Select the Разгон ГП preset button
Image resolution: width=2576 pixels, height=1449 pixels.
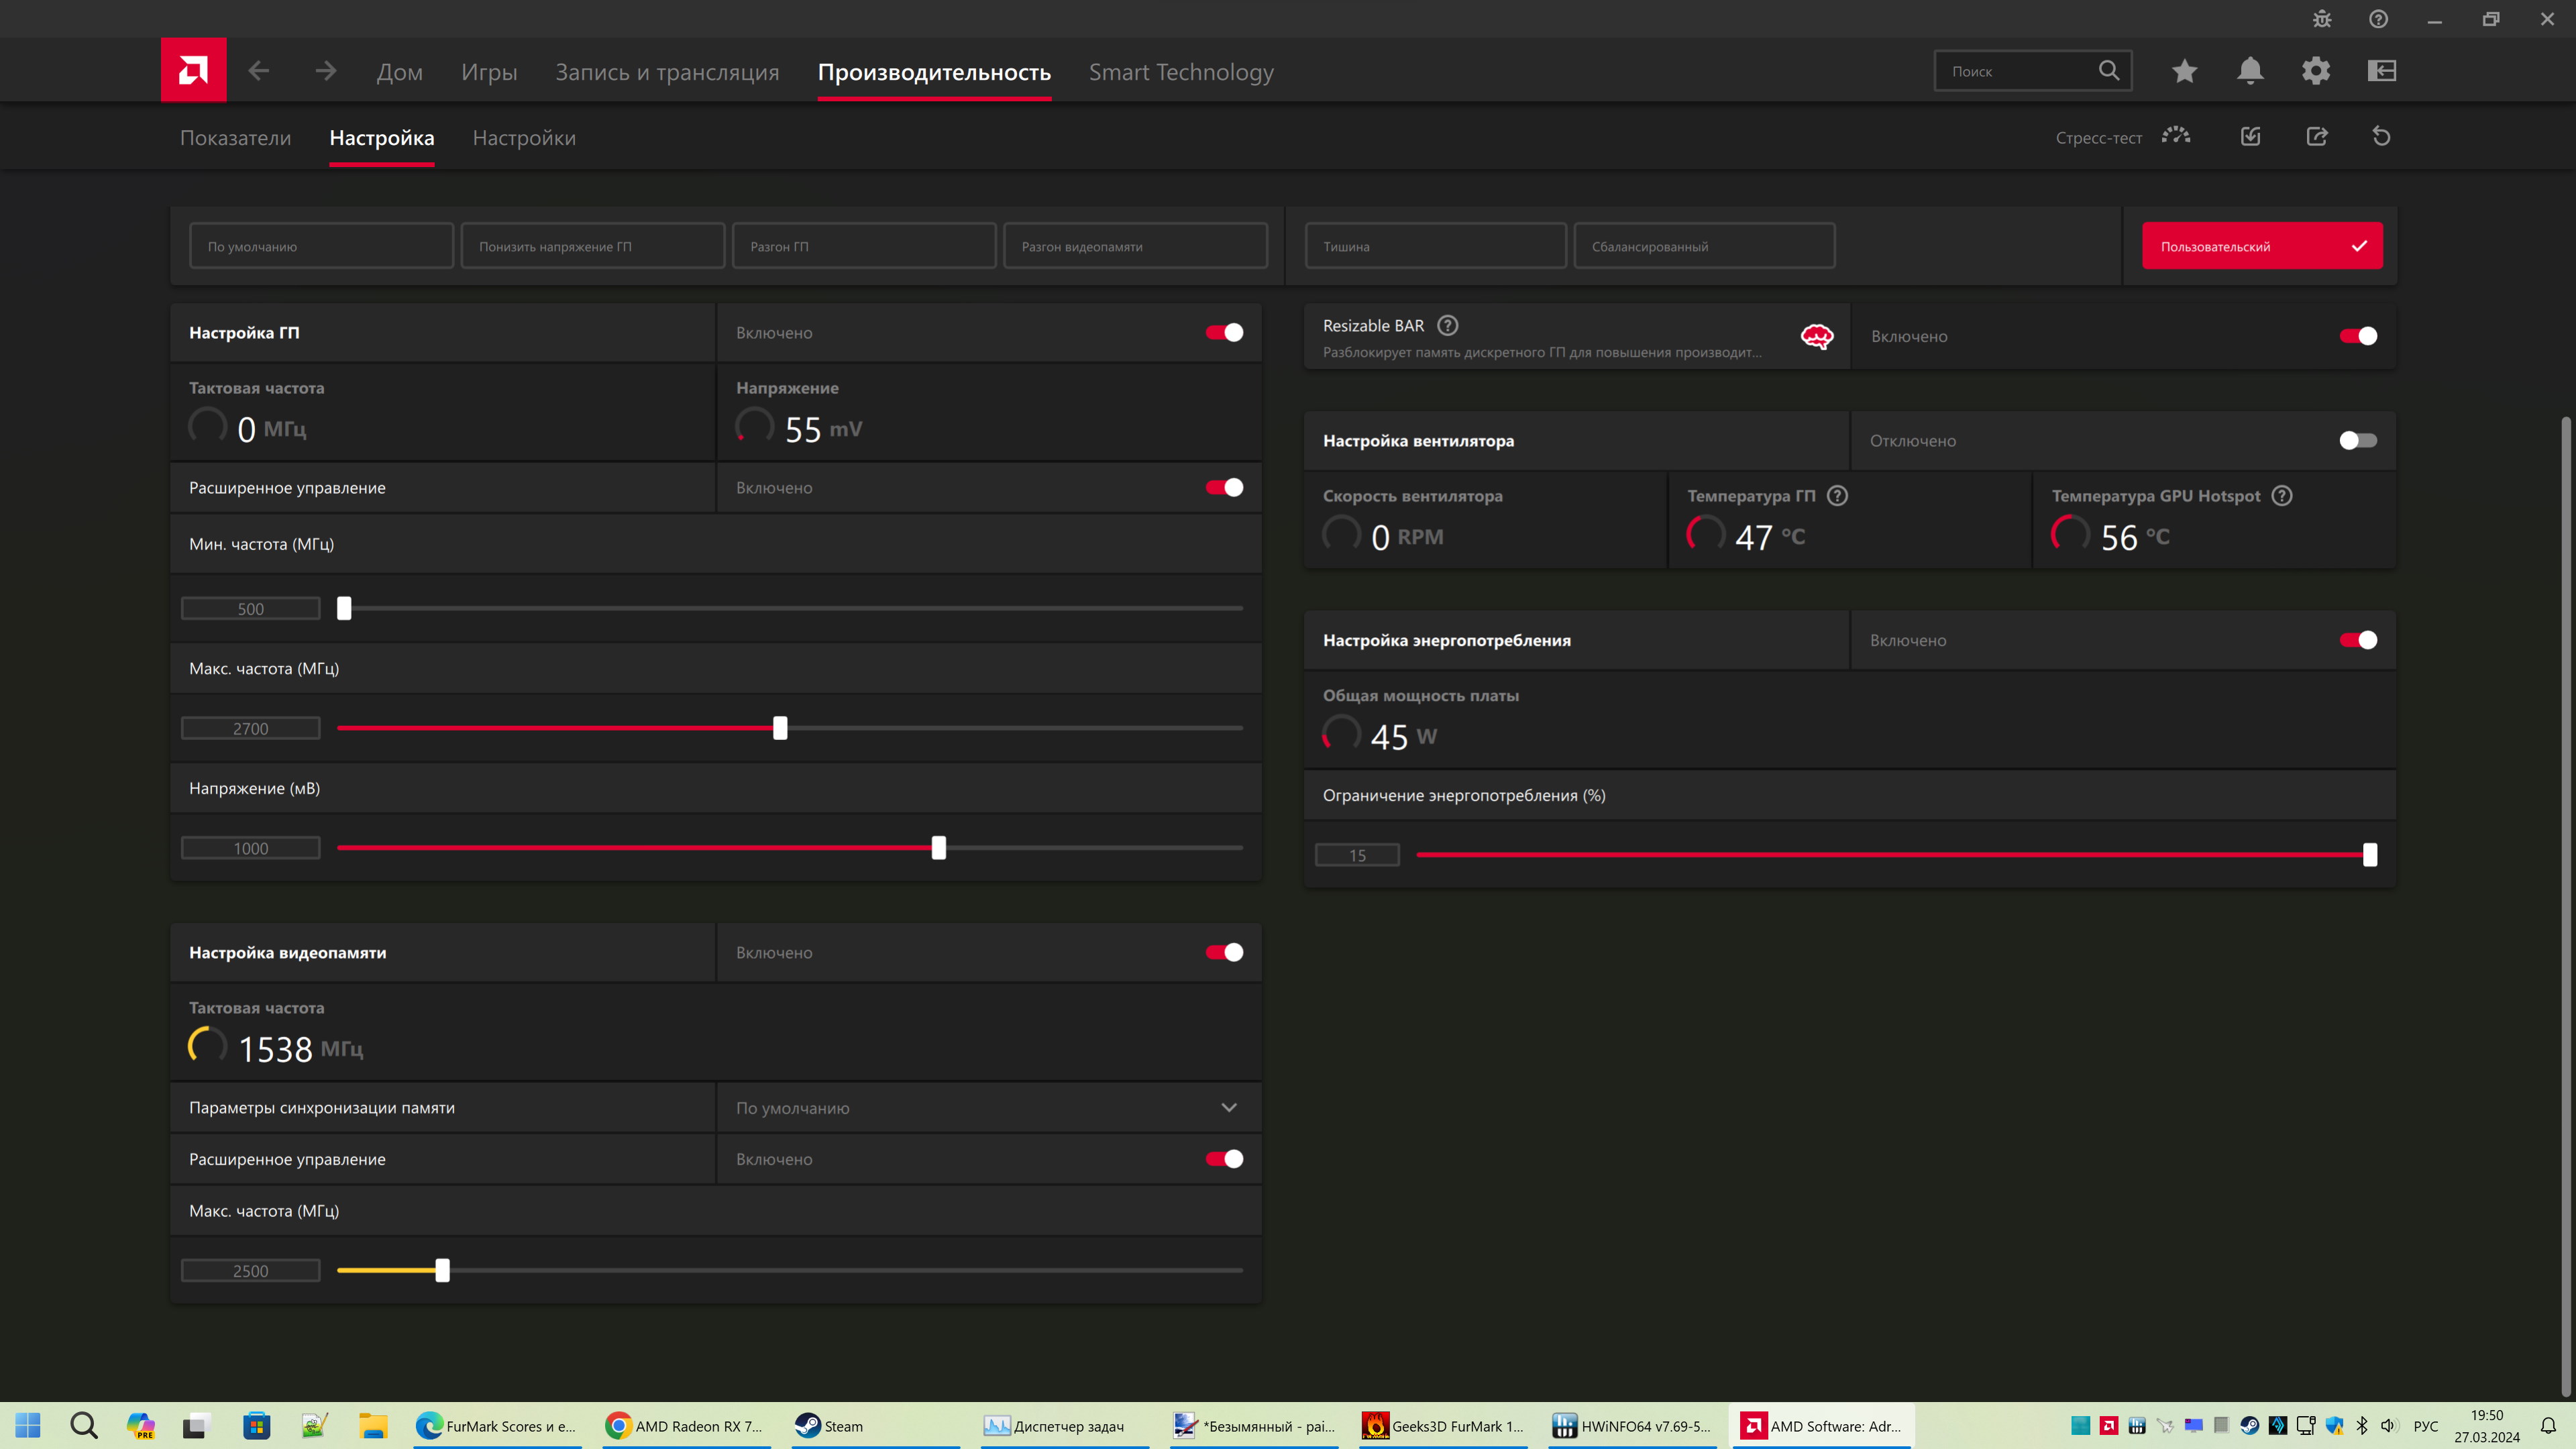pyautogui.click(x=864, y=246)
